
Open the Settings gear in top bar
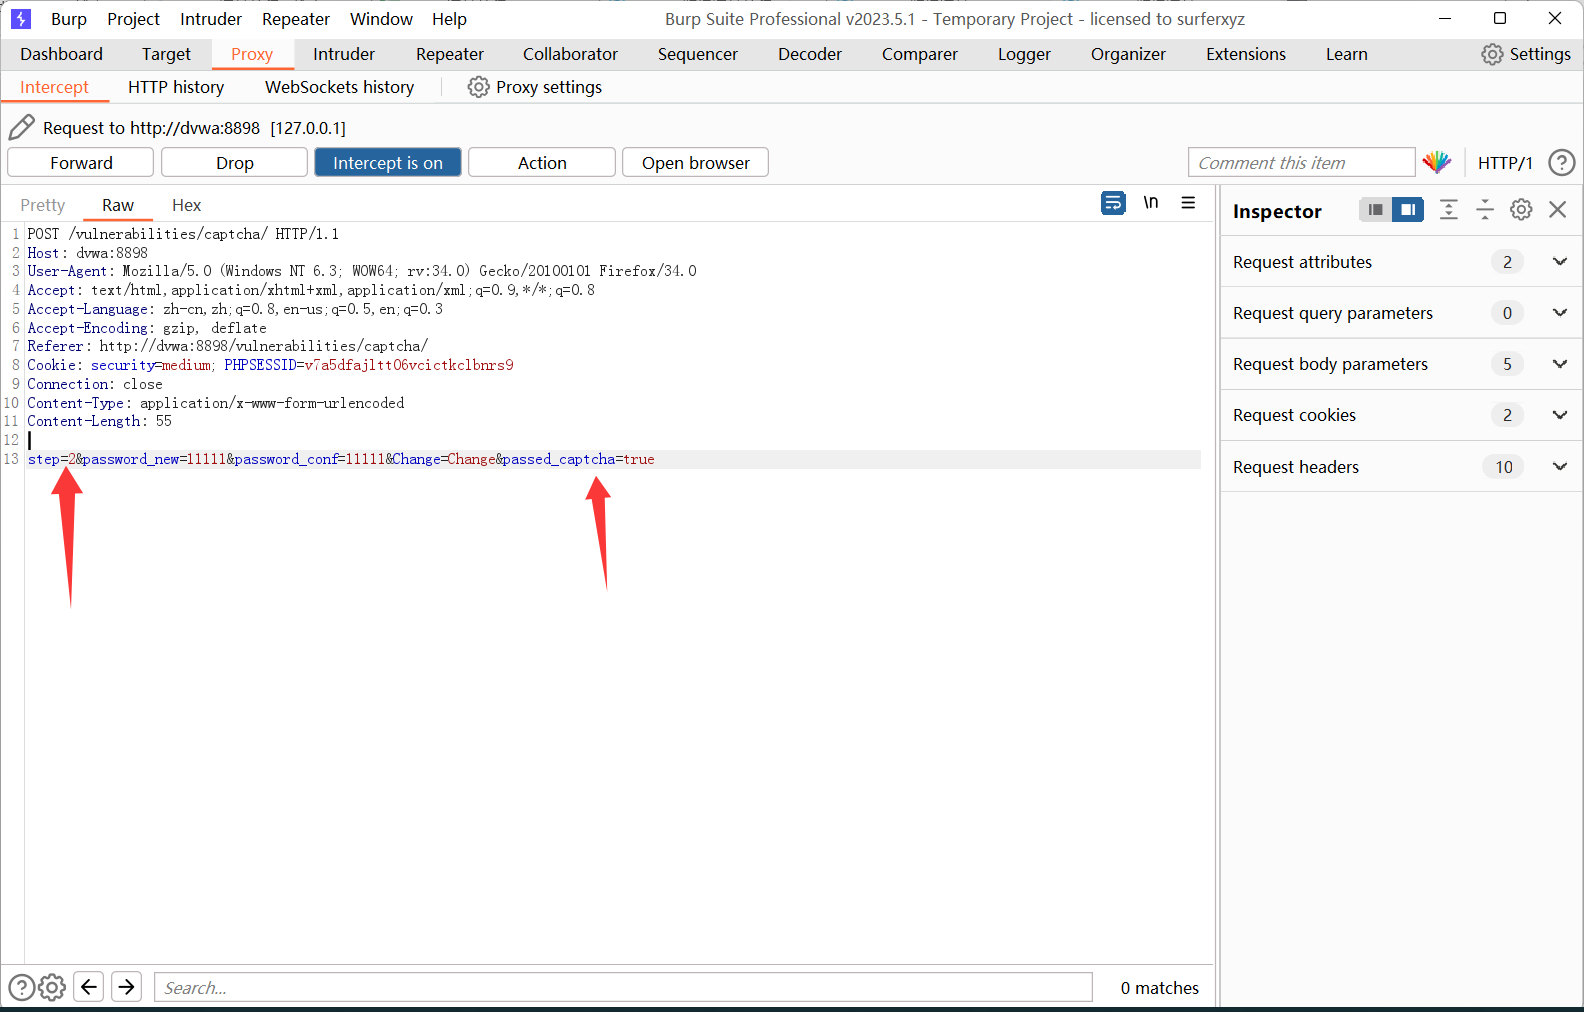coord(1492,54)
